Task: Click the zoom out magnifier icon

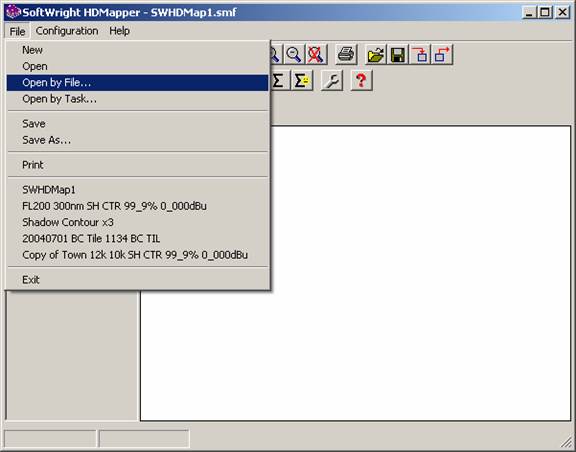Action: [294, 54]
